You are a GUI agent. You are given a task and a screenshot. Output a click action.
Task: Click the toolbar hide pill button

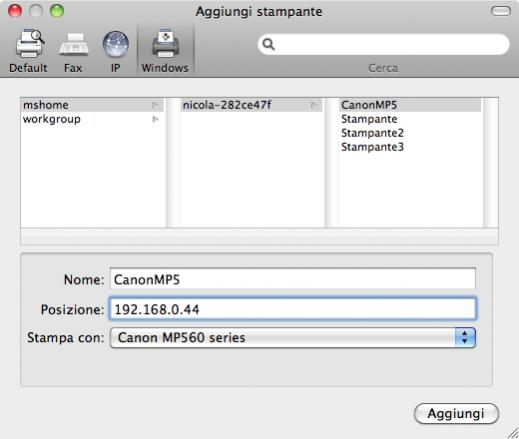click(x=500, y=11)
